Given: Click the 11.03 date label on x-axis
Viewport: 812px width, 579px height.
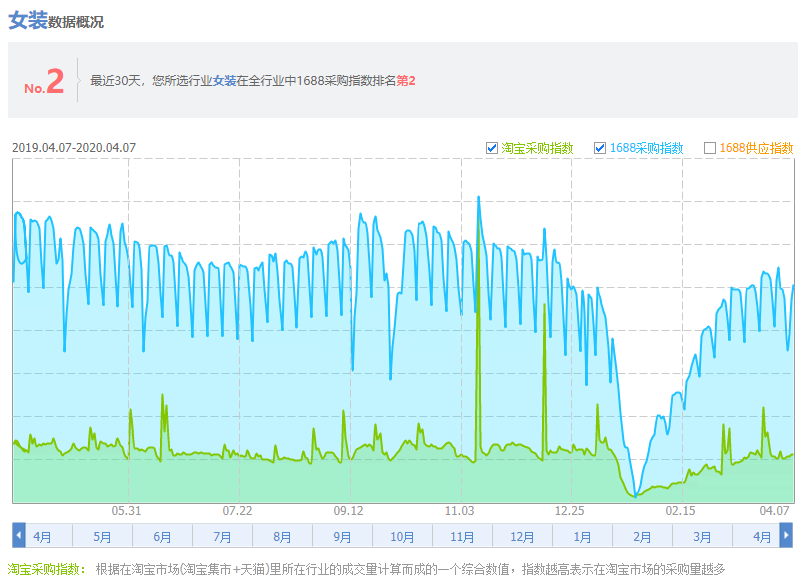Looking at the screenshot, I should tap(459, 511).
